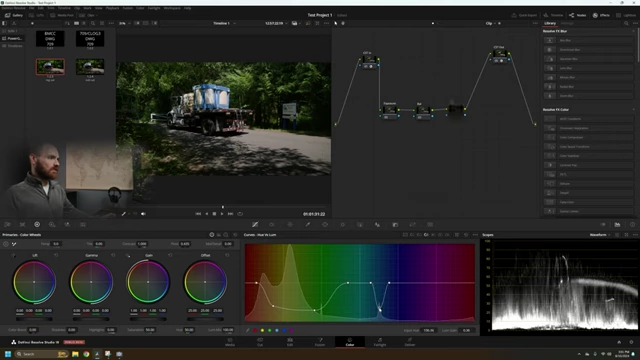Collapse the Resolve FX Color group
640x360 pixels.
633,109
